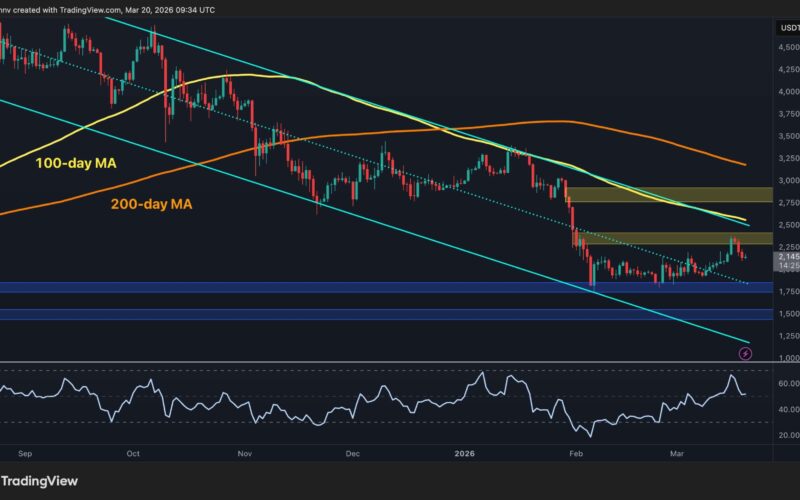
Task: Click the 20.00 RSI axis label
Action: pyautogui.click(x=787, y=435)
